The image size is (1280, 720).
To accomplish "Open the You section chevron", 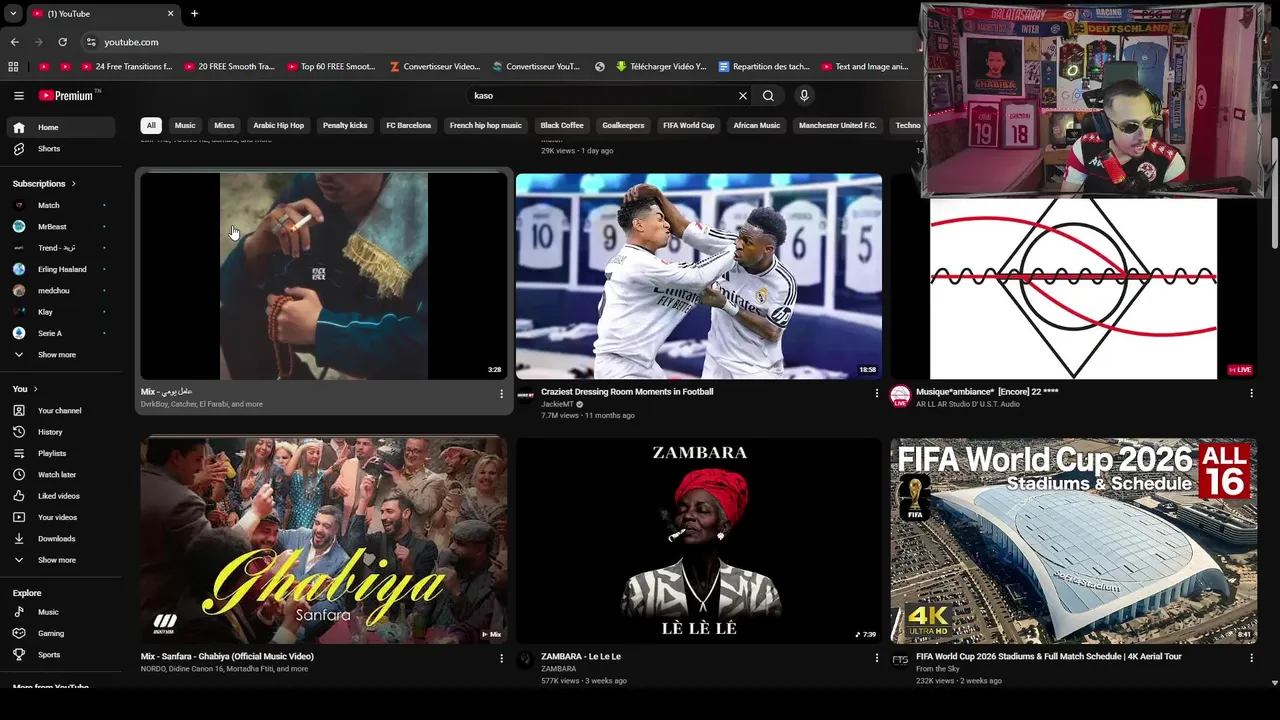I will 35,389.
